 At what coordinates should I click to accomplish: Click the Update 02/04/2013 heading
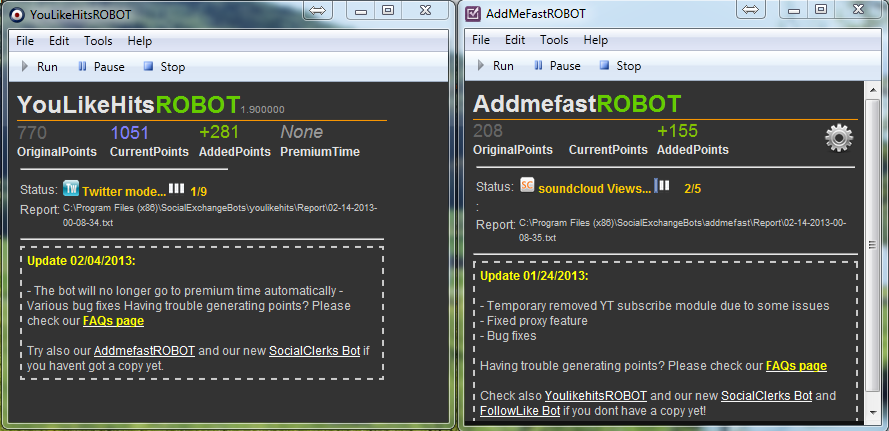click(81, 261)
